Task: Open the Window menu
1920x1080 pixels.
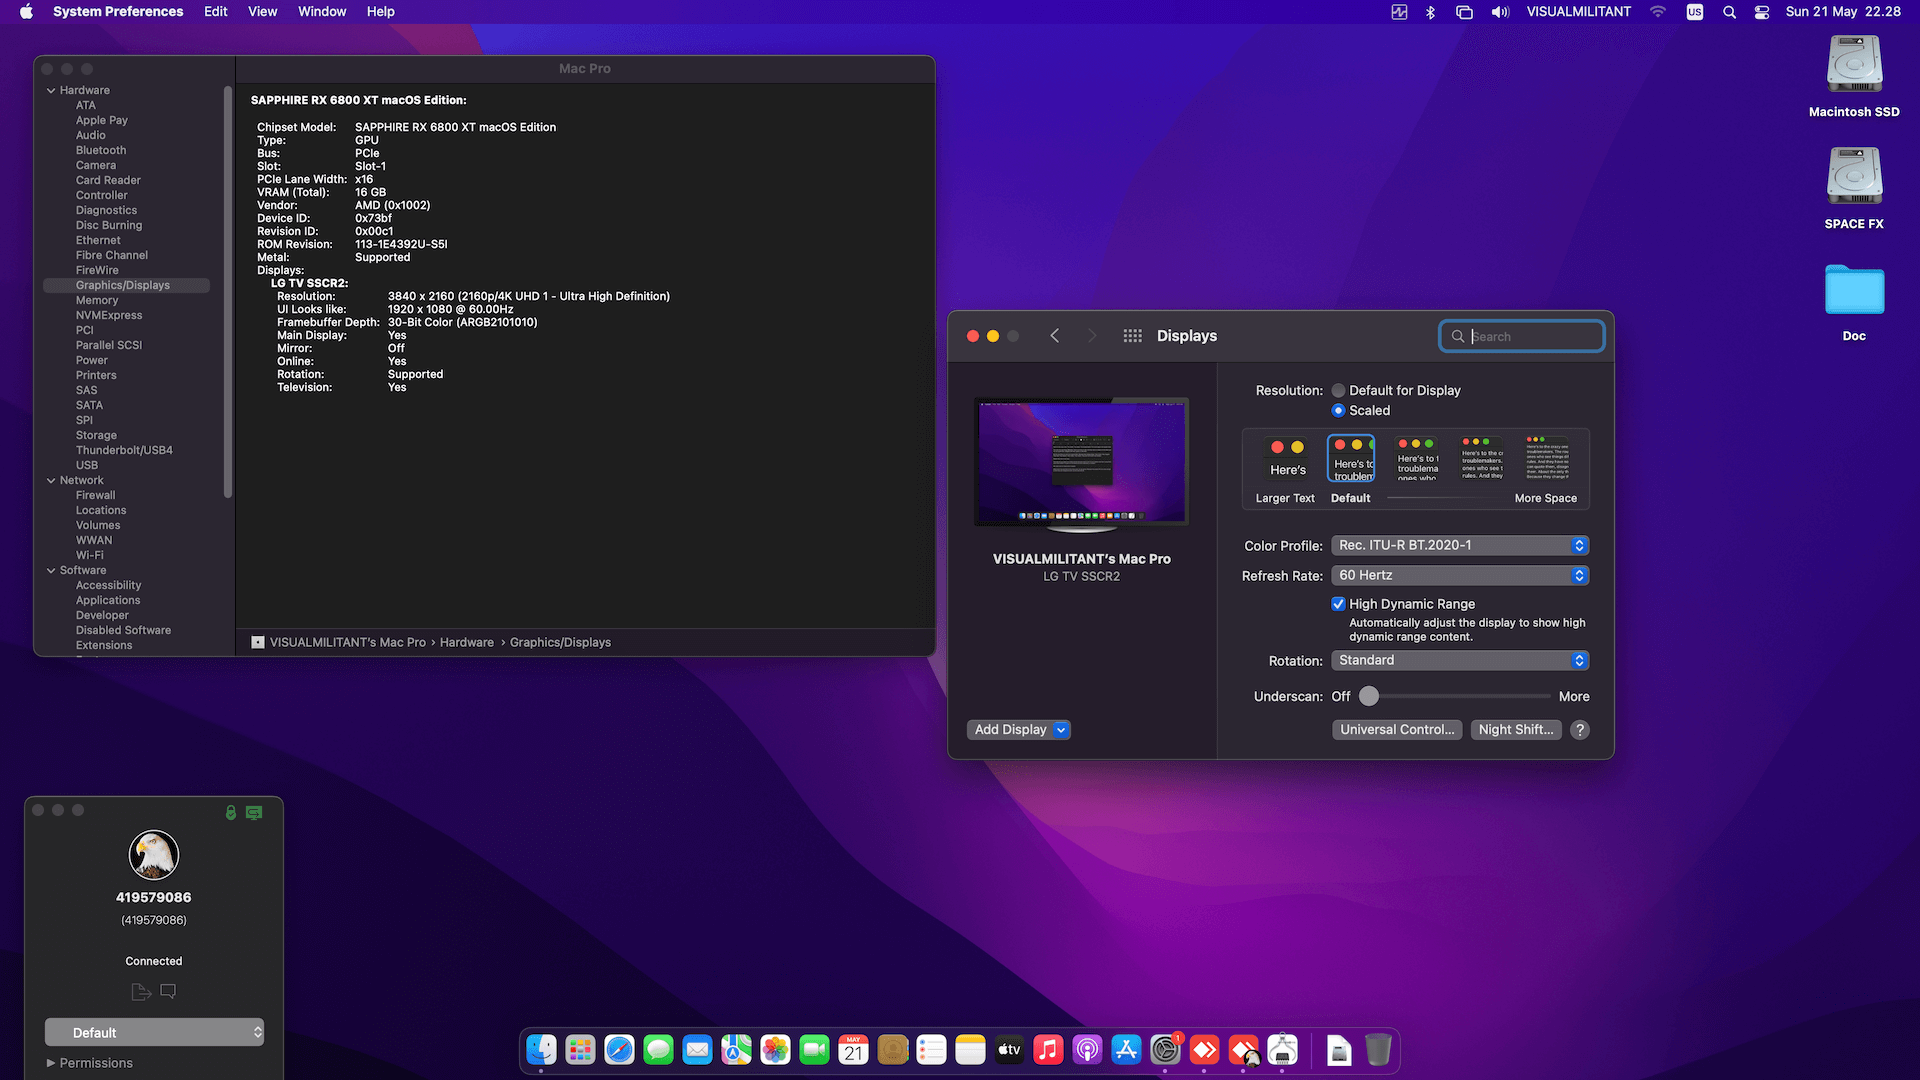Action: pyautogui.click(x=322, y=12)
